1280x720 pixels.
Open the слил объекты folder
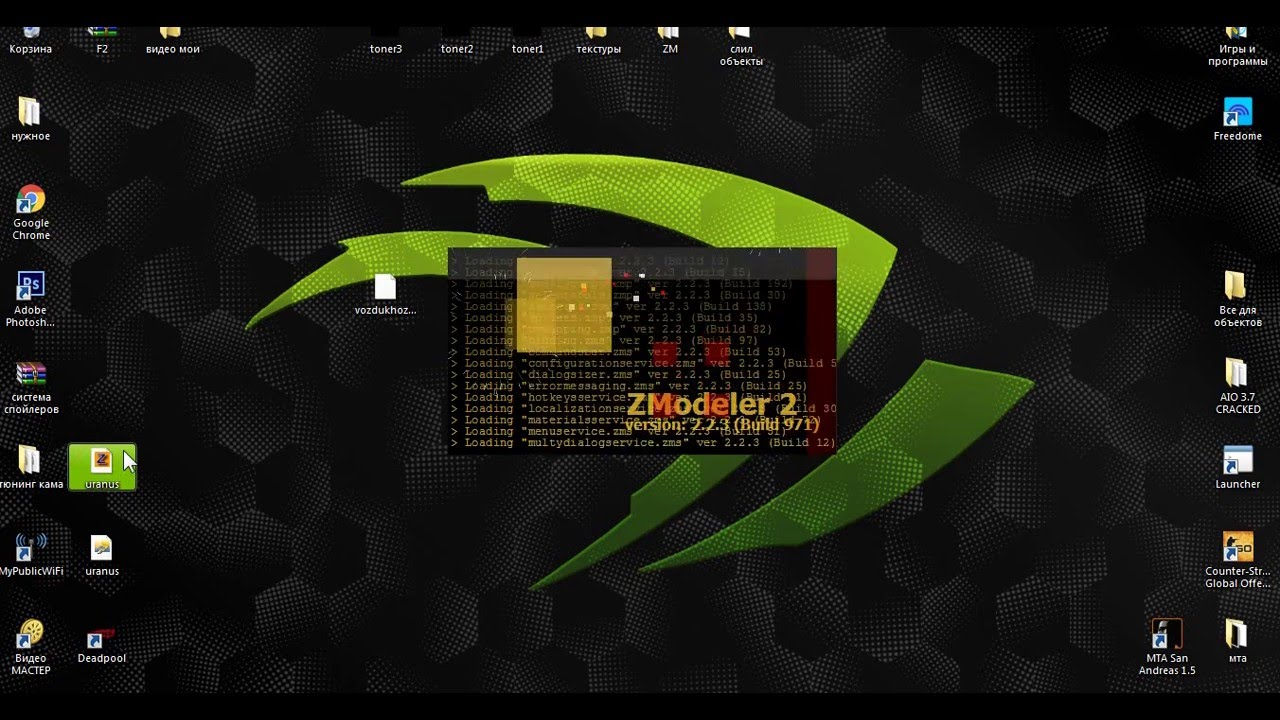point(741,47)
